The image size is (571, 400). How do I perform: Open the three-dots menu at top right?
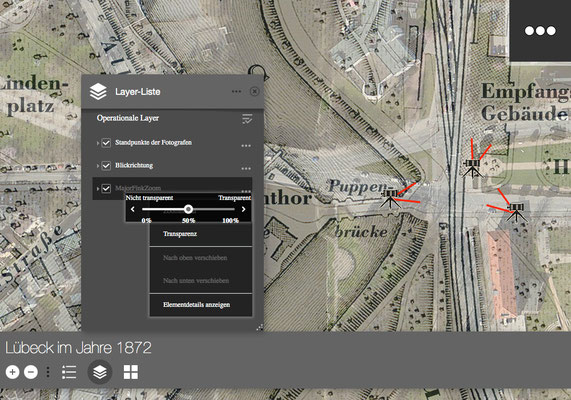540,31
